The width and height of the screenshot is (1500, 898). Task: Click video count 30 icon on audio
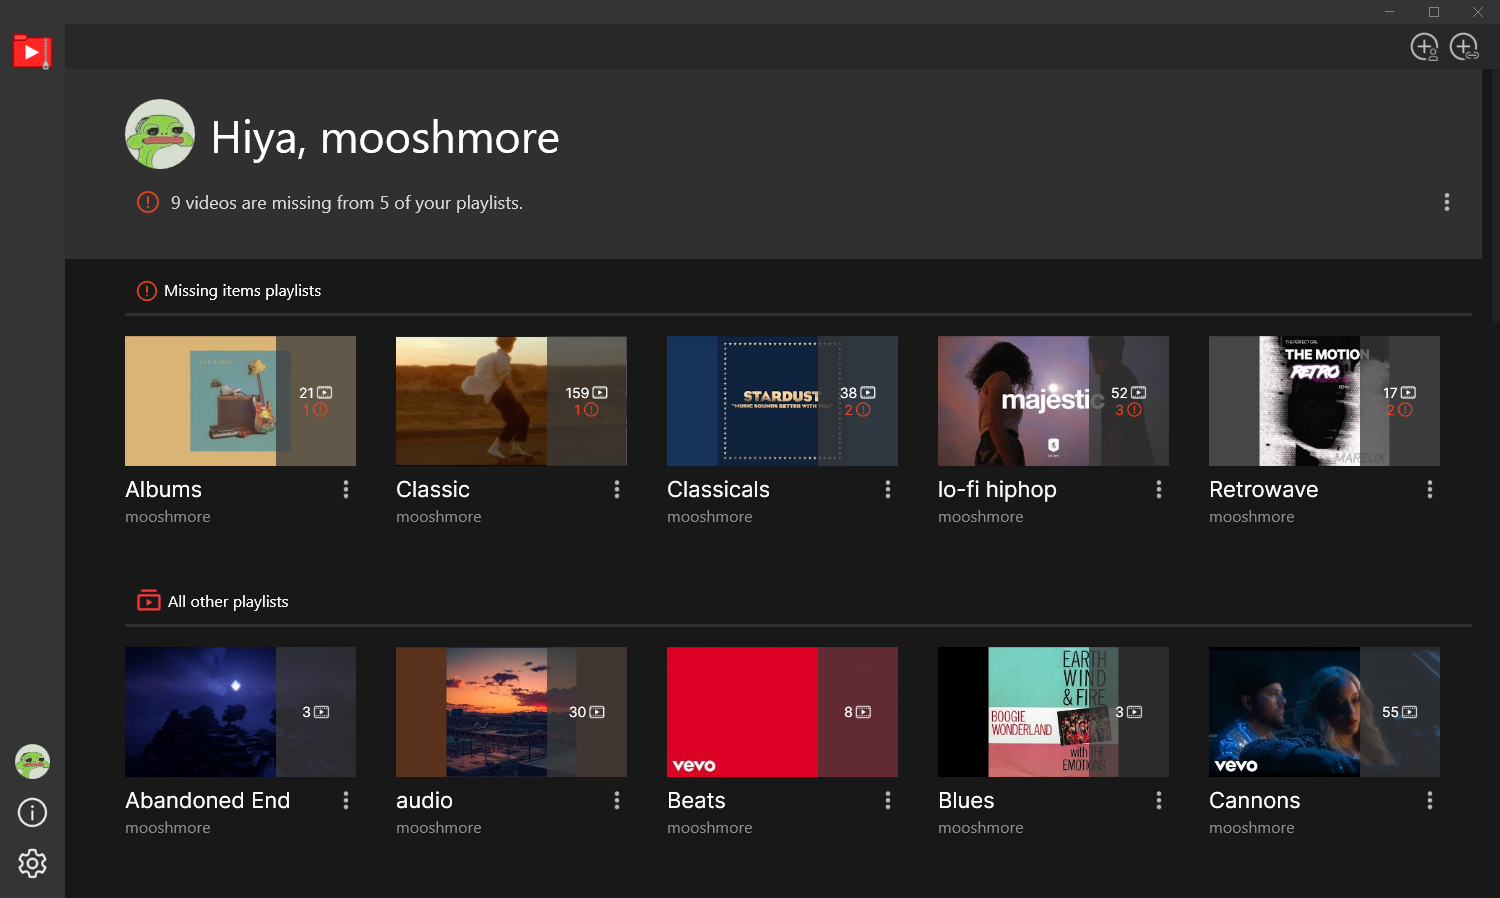597,712
